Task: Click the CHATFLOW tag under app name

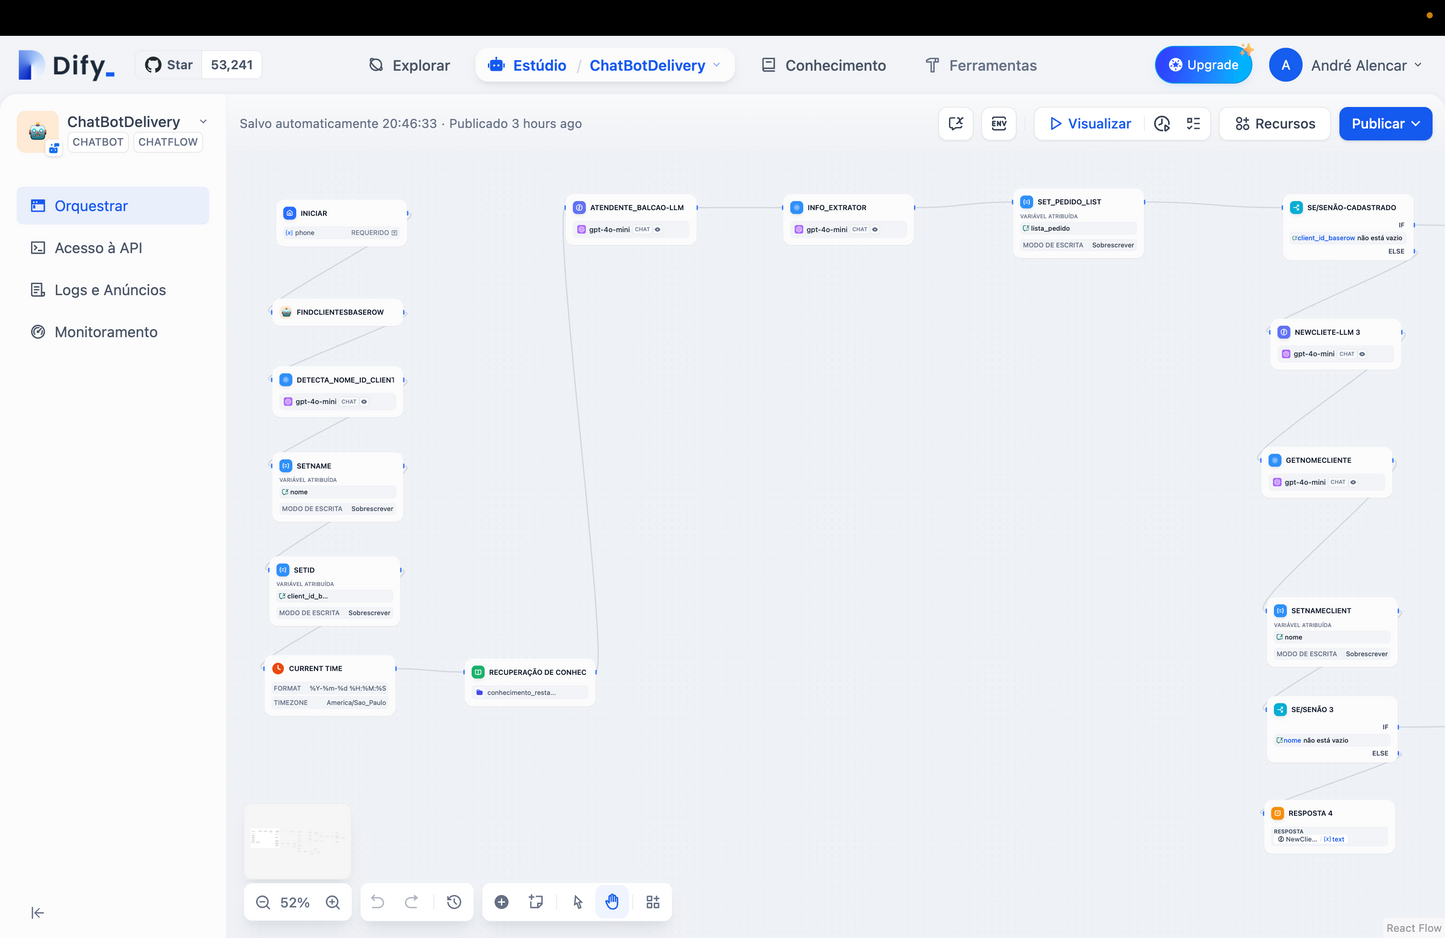Action: 168,142
